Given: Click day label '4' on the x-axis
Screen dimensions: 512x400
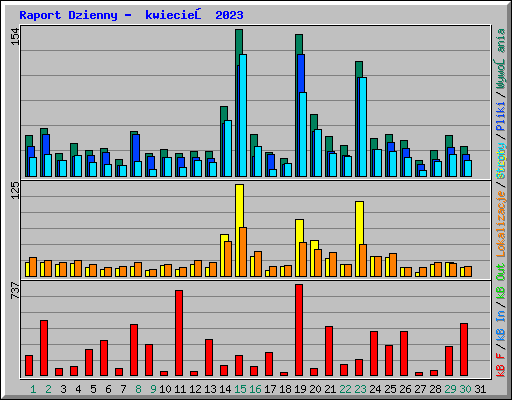Looking at the screenshot, I should tap(78, 389).
